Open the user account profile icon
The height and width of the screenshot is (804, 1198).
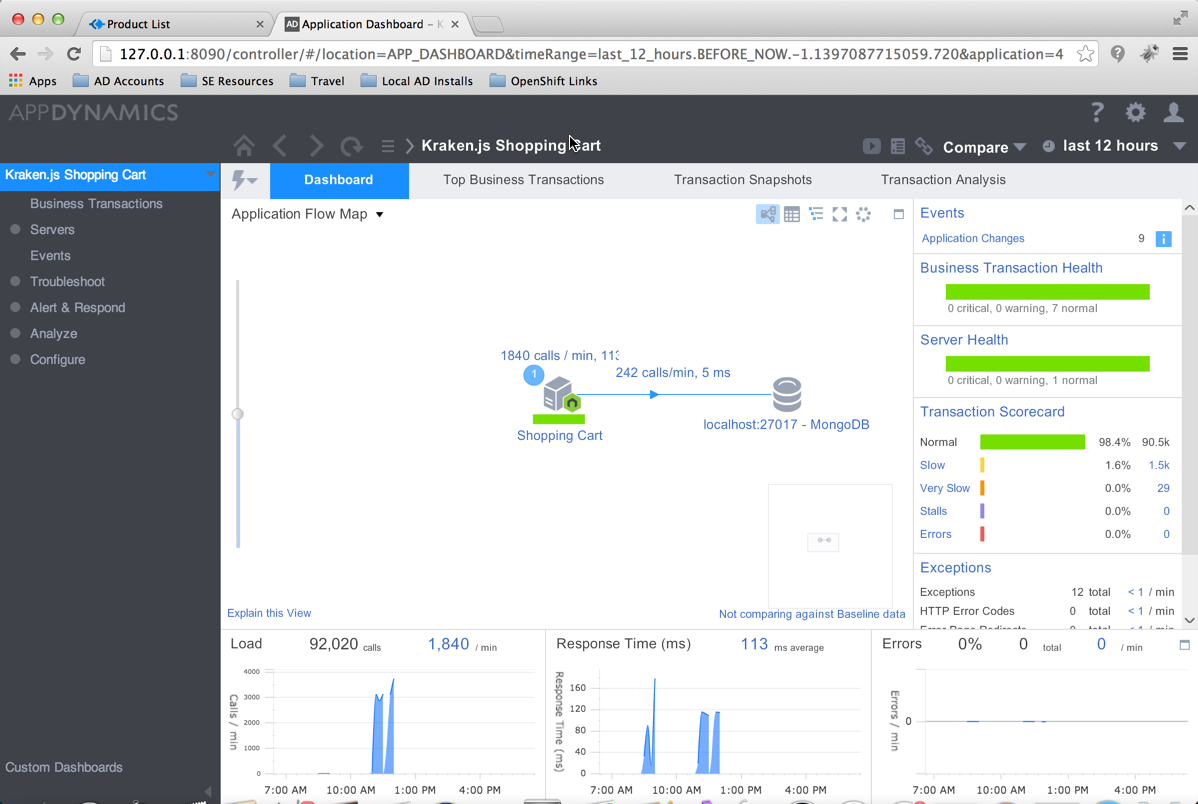tap(1174, 112)
